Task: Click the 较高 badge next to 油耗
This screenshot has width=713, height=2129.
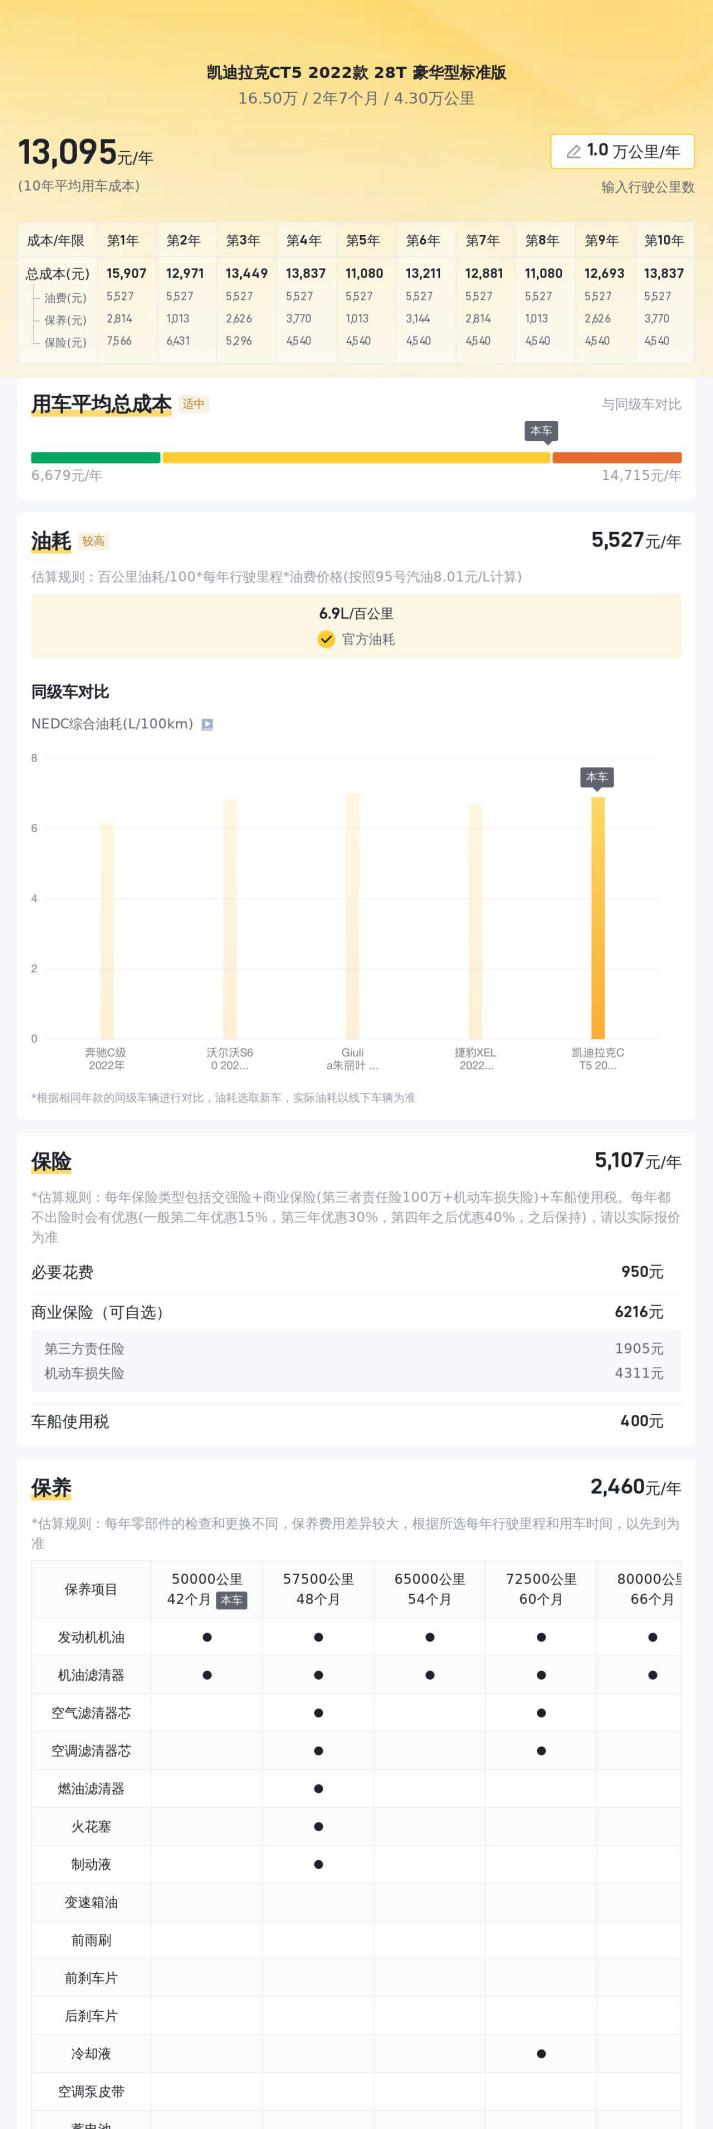Action: (x=93, y=541)
